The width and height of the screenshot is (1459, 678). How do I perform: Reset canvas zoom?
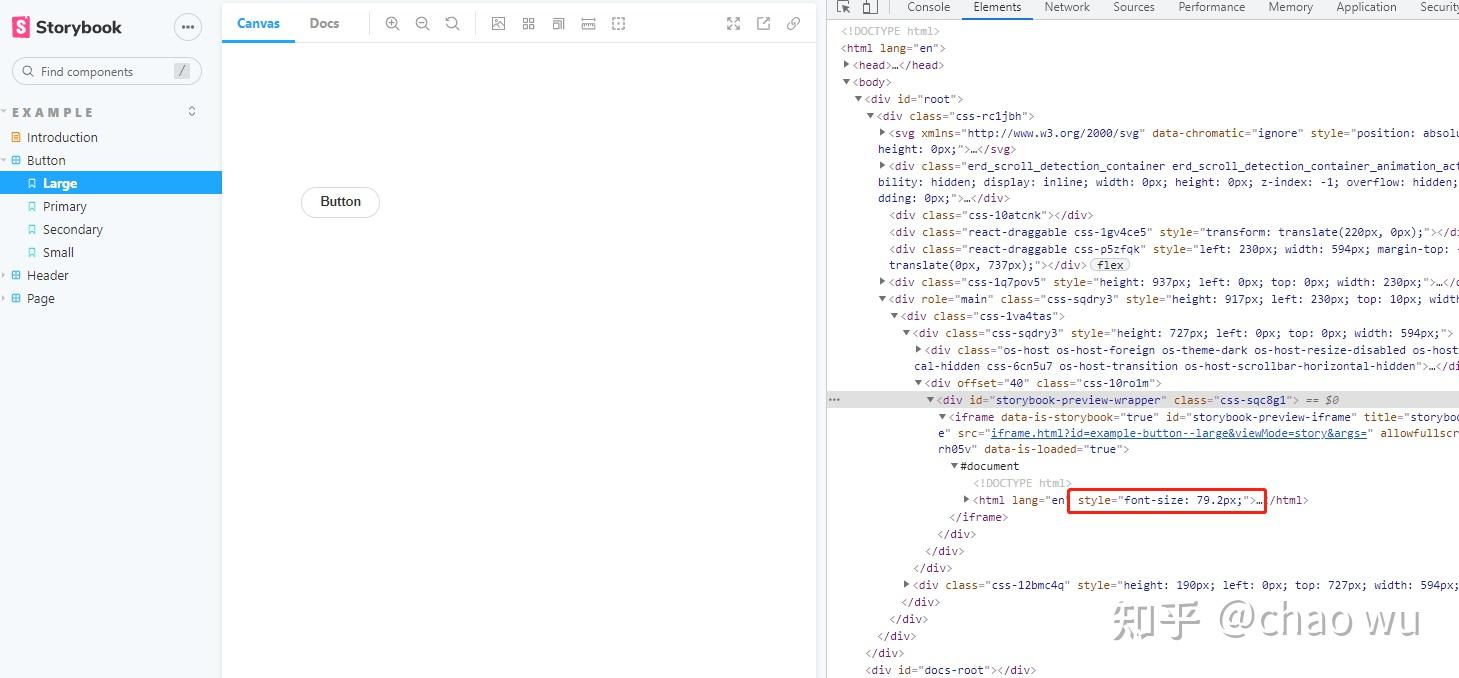tap(452, 23)
